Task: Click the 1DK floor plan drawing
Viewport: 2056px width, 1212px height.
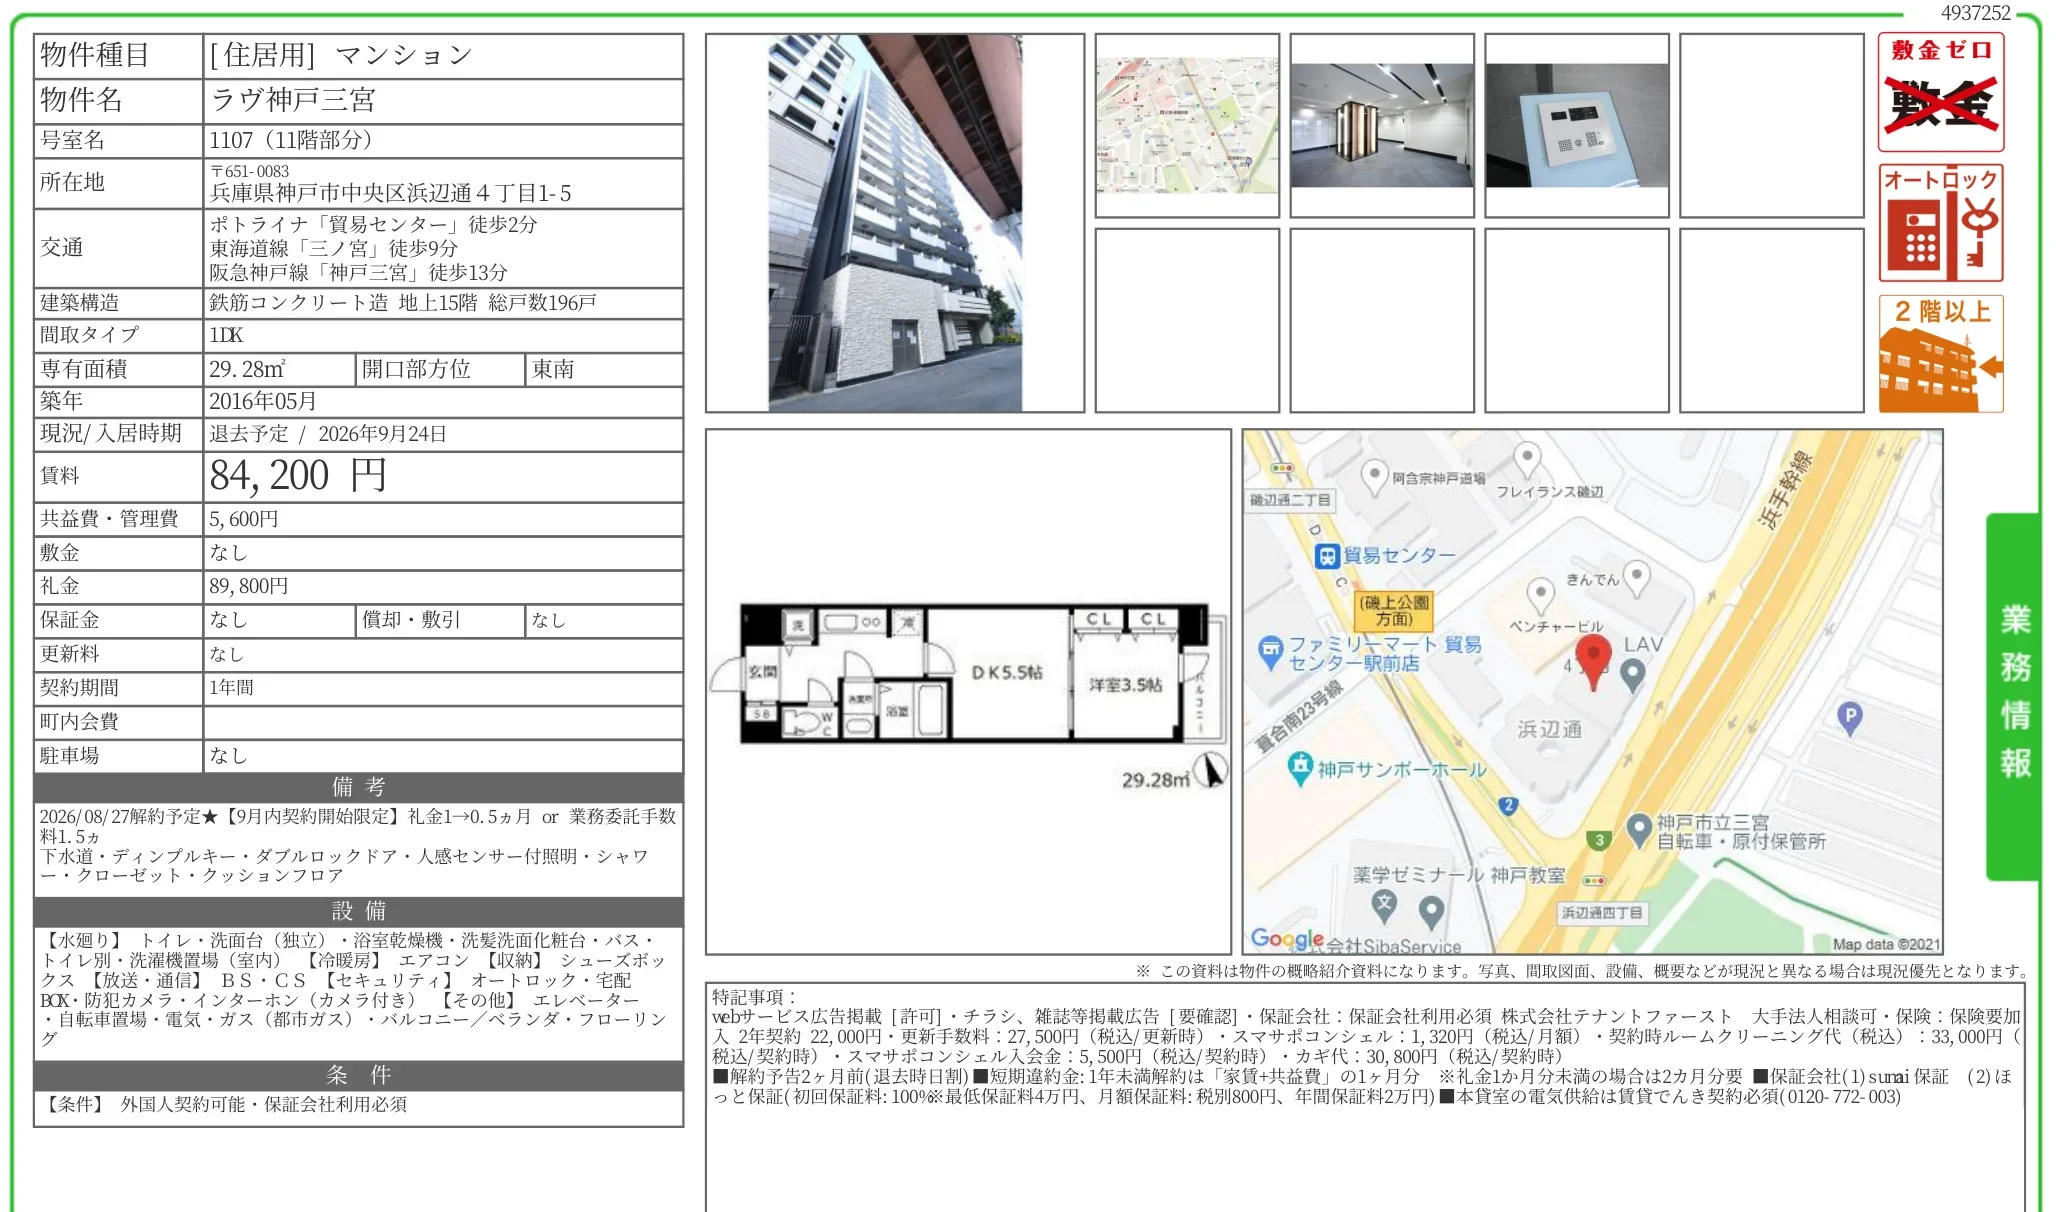Action: [968, 675]
